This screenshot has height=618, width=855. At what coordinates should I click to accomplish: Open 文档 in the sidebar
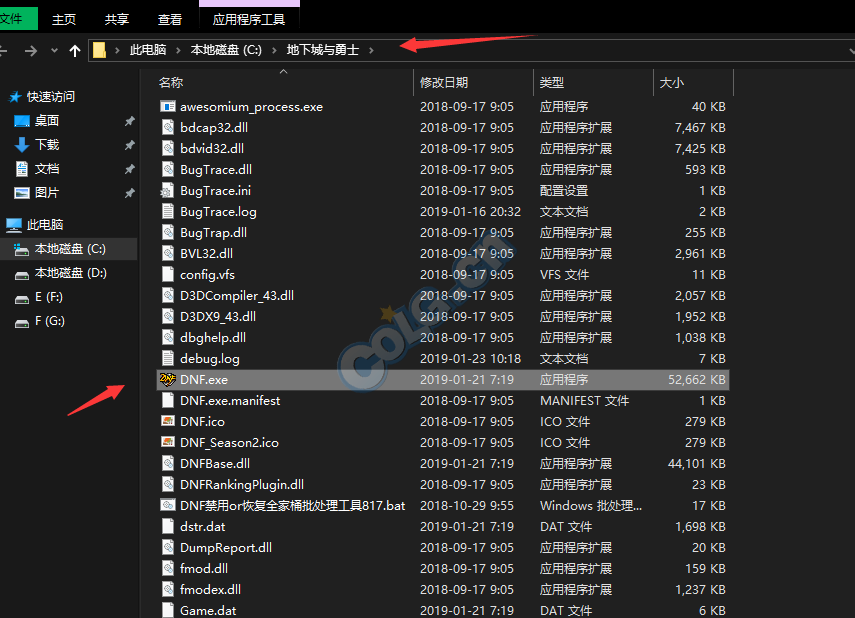tap(47, 169)
